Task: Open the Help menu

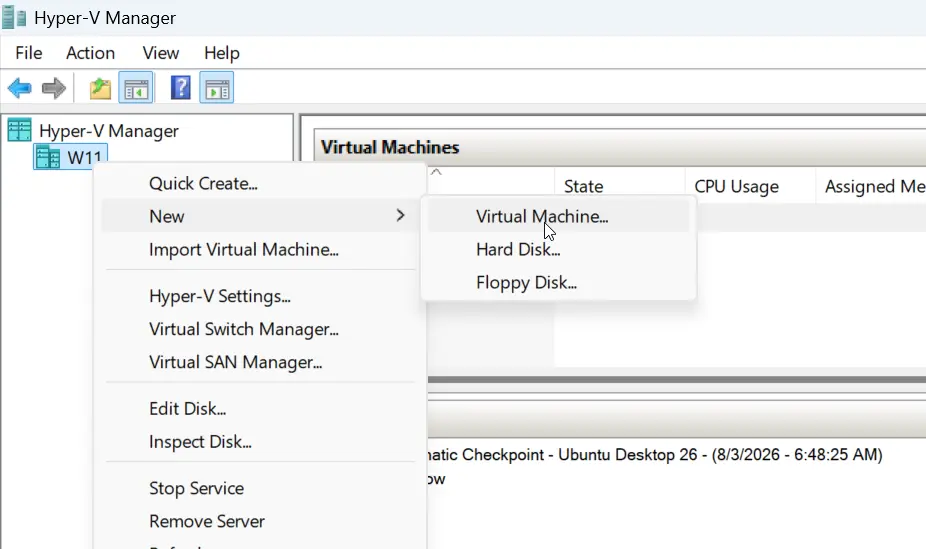Action: click(x=221, y=53)
